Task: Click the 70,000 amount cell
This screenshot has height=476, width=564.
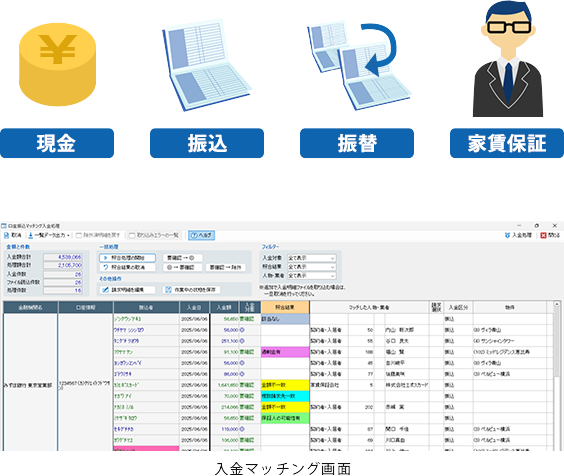Action: [226, 396]
